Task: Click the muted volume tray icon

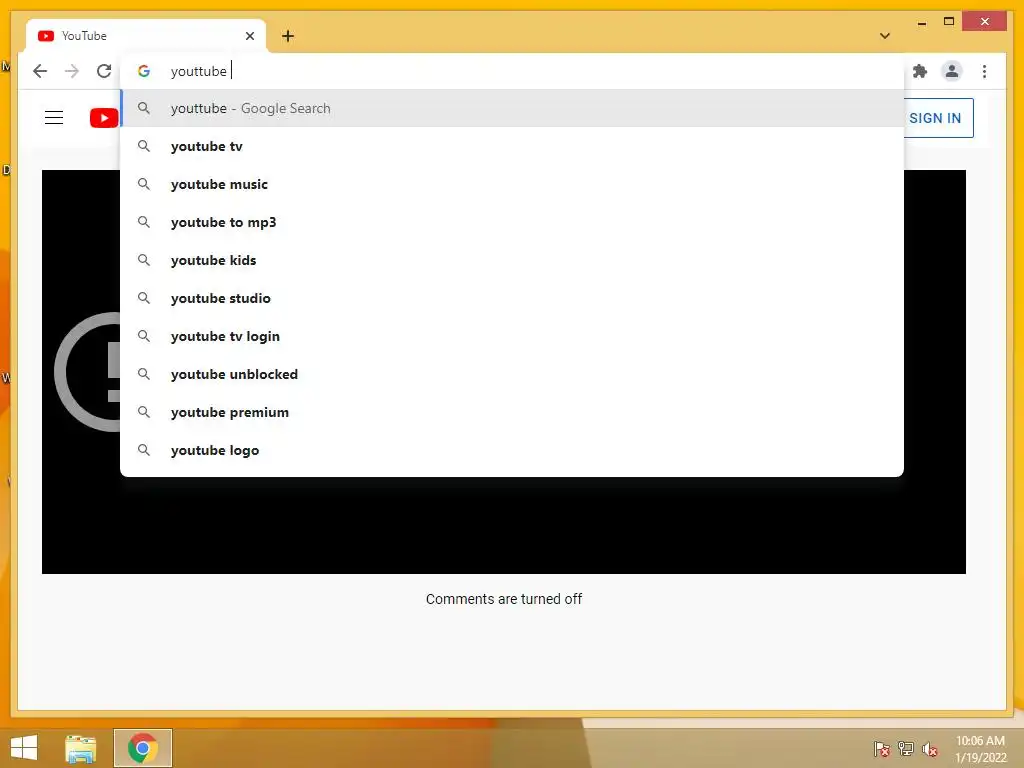Action: pos(930,749)
